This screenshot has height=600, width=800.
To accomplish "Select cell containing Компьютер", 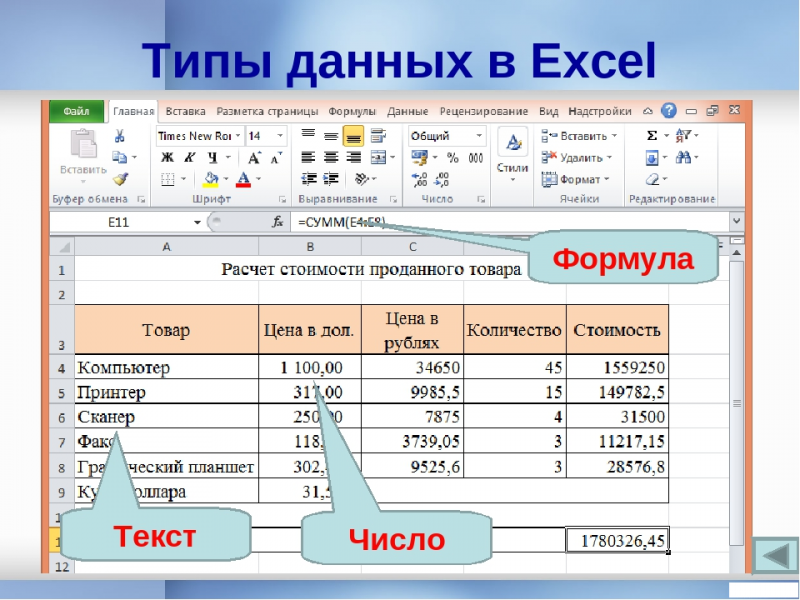I will (x=166, y=367).
